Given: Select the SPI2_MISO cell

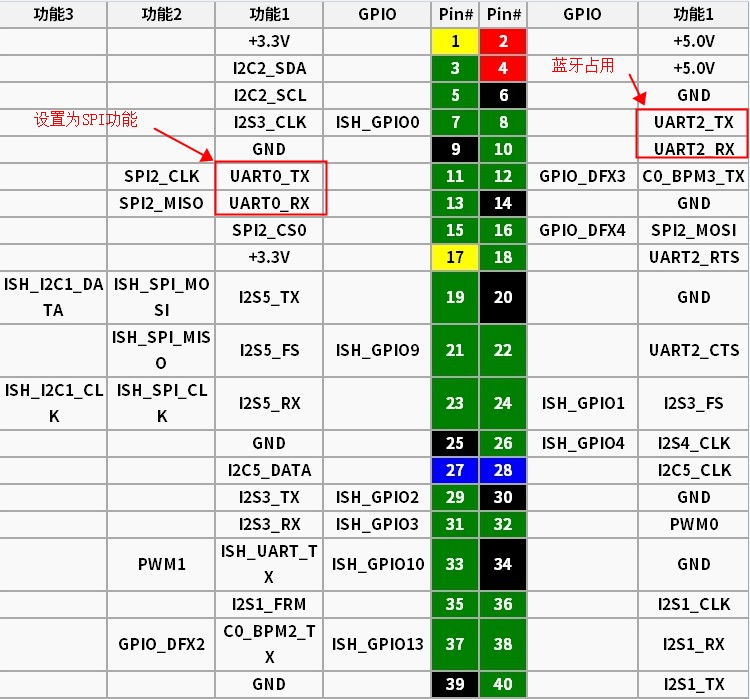Looking at the screenshot, I should coord(161,203).
